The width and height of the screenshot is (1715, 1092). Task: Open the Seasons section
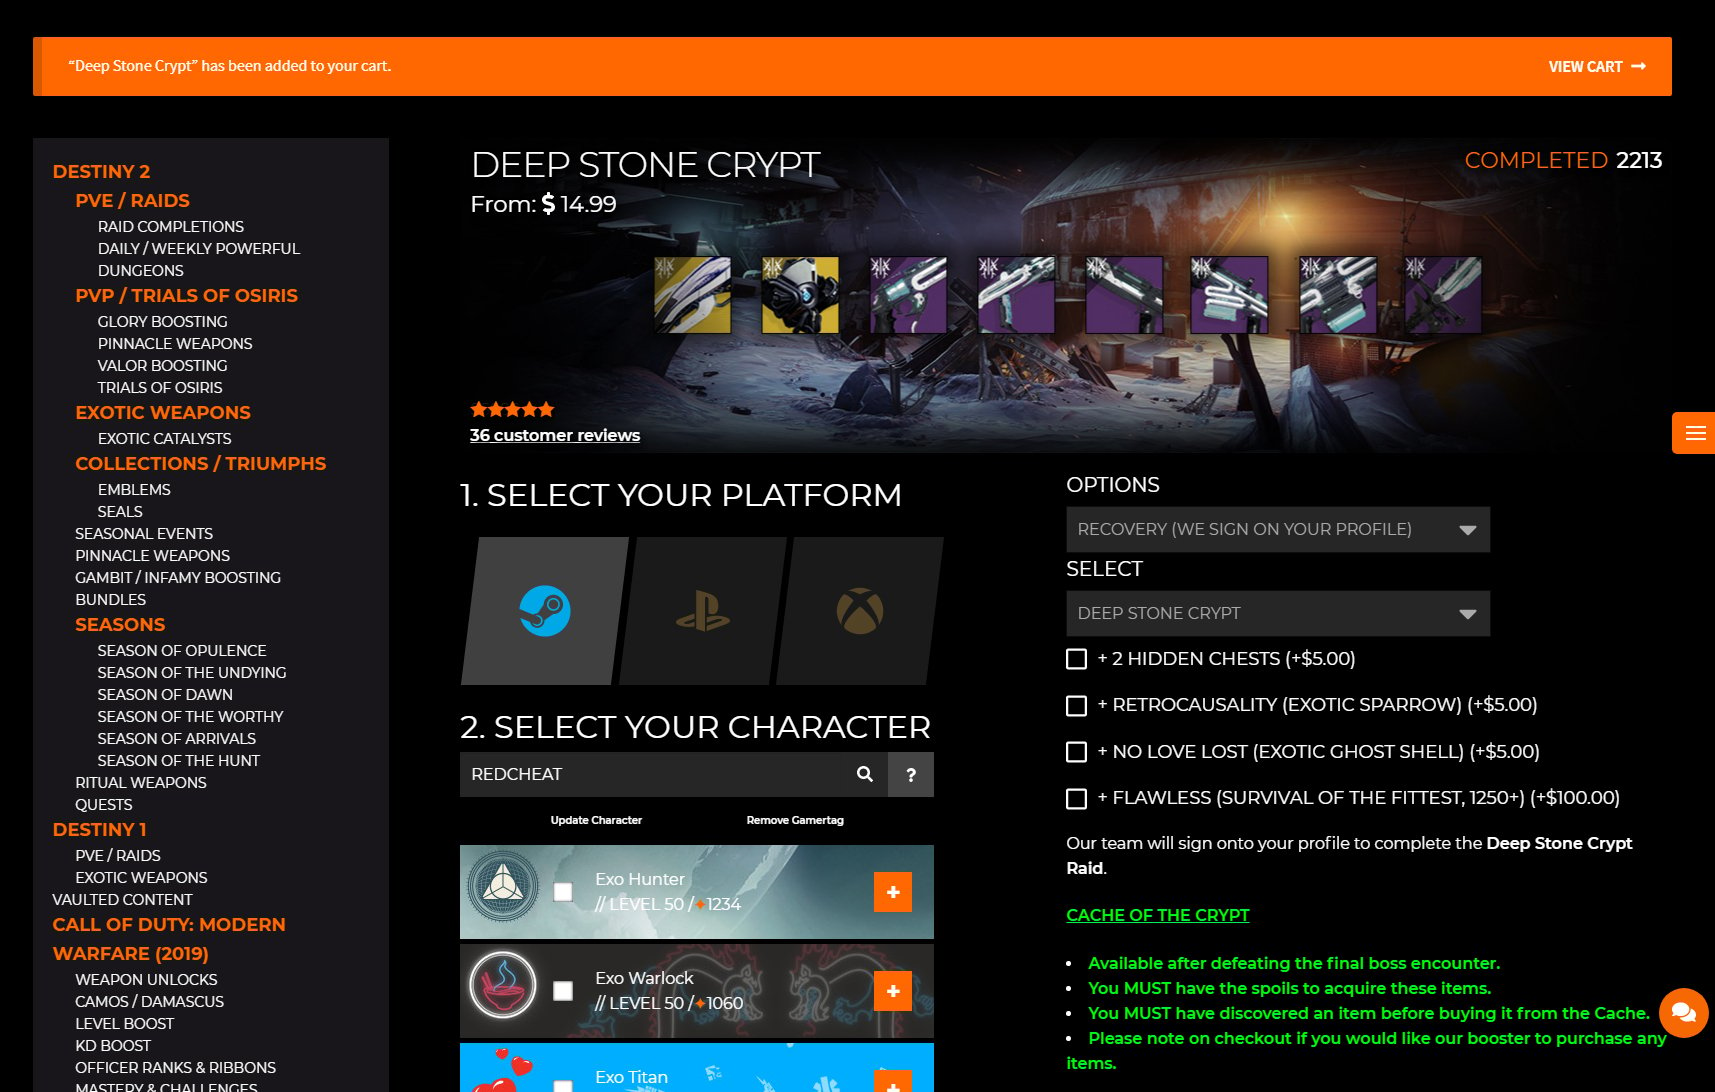pyautogui.click(x=120, y=624)
